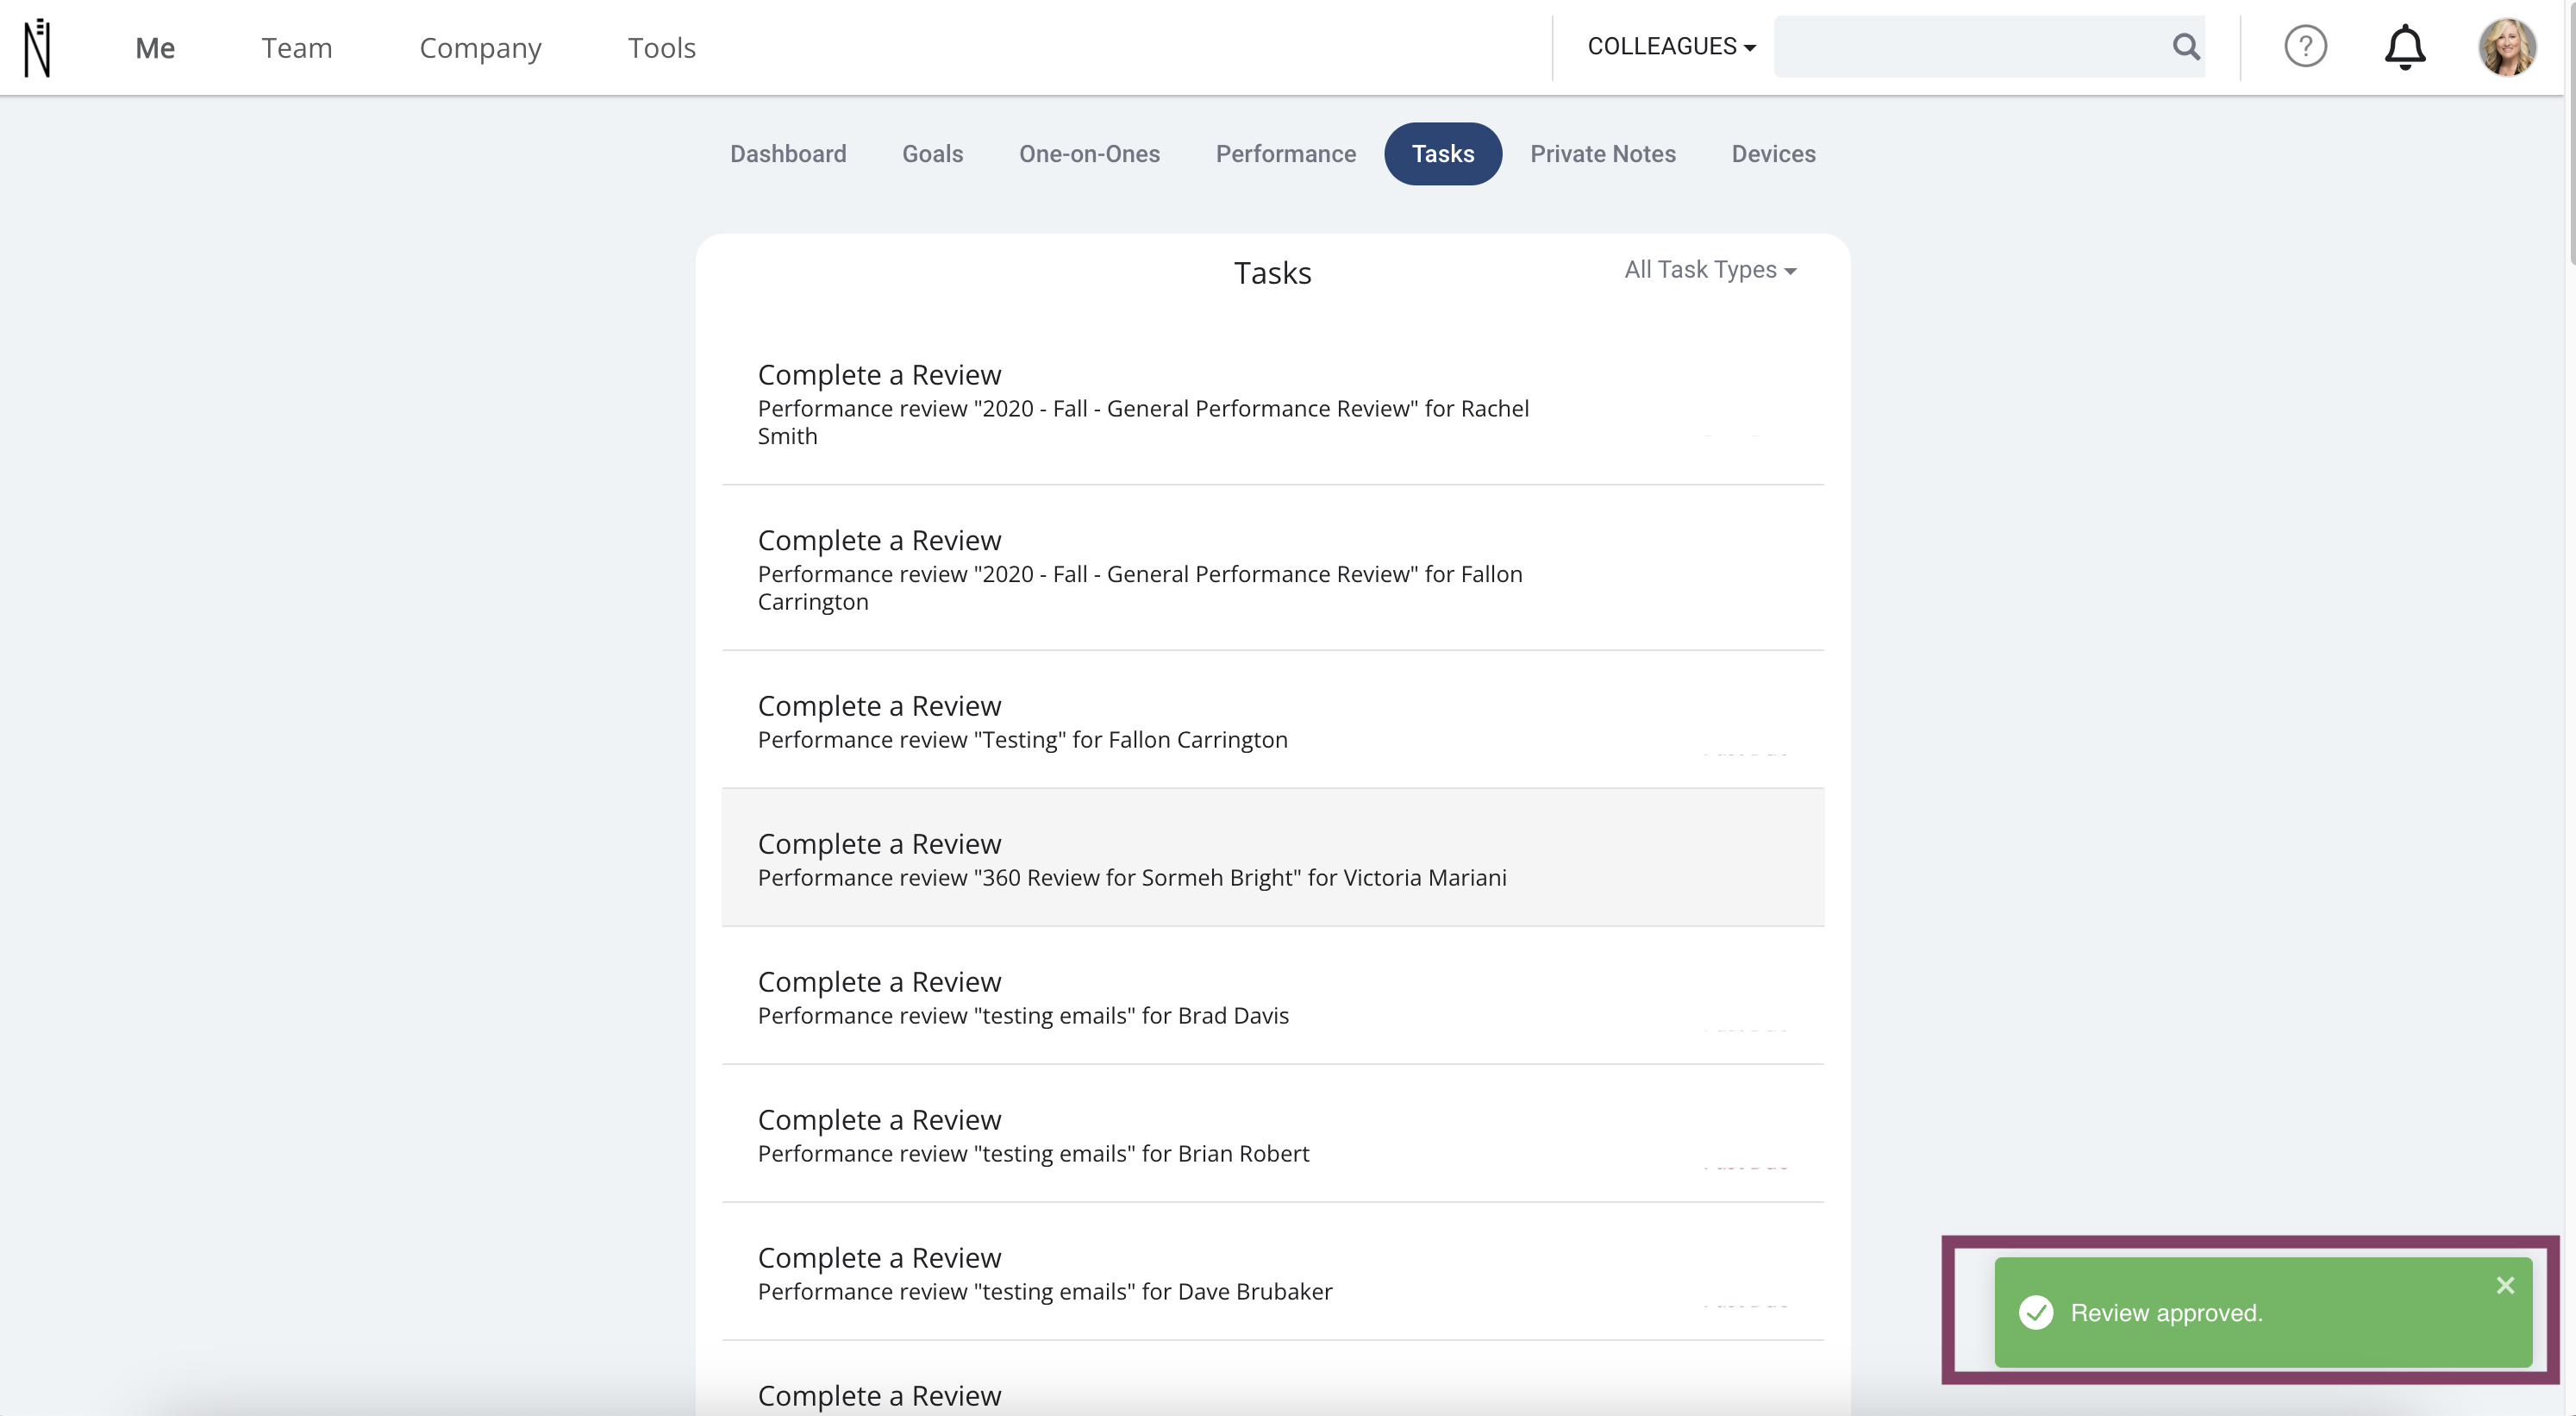
Task: Switch to the Devices tab
Action: click(1773, 154)
